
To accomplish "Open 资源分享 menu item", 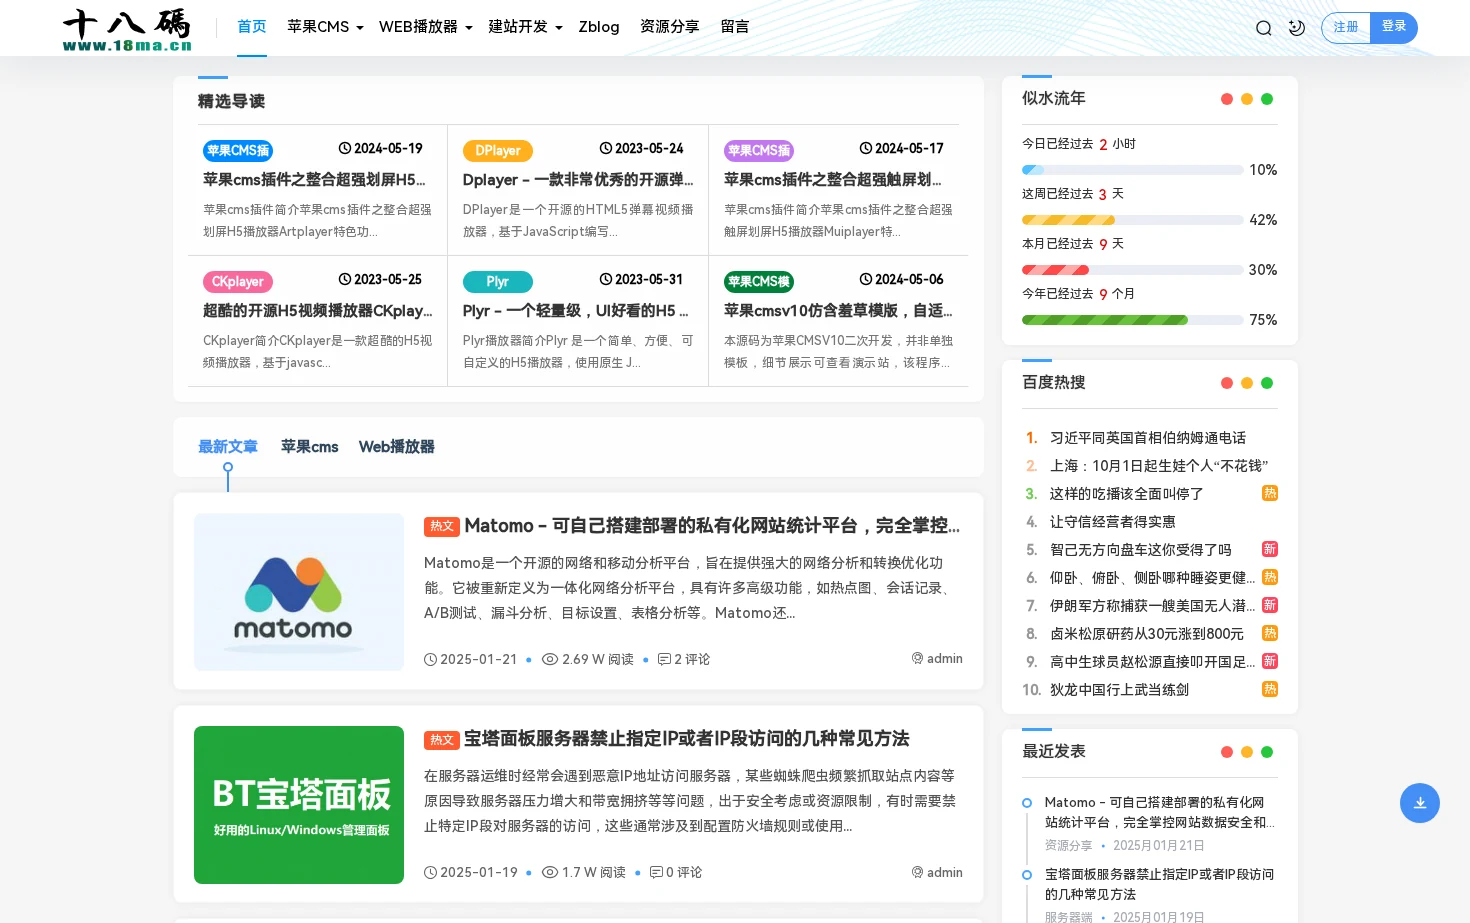I will (x=670, y=27).
